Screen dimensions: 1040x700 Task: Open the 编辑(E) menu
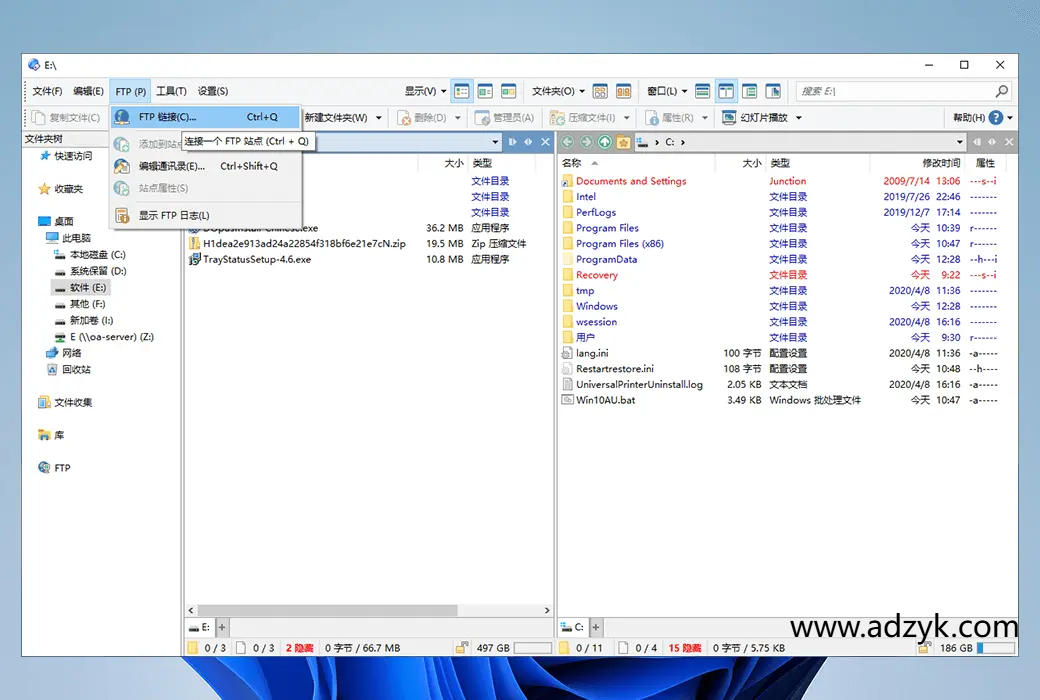[88, 91]
